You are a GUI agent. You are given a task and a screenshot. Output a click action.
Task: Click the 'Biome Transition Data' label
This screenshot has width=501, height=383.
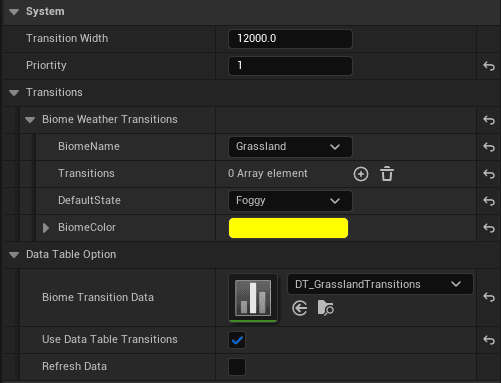(x=98, y=297)
